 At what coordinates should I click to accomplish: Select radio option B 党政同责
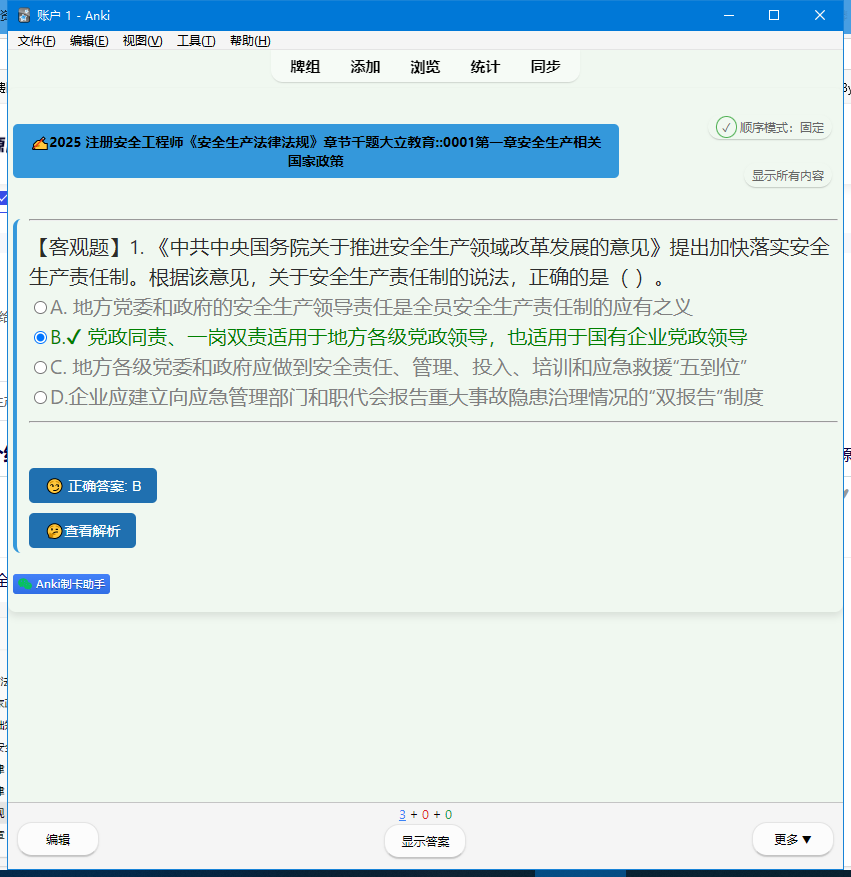(x=40, y=337)
